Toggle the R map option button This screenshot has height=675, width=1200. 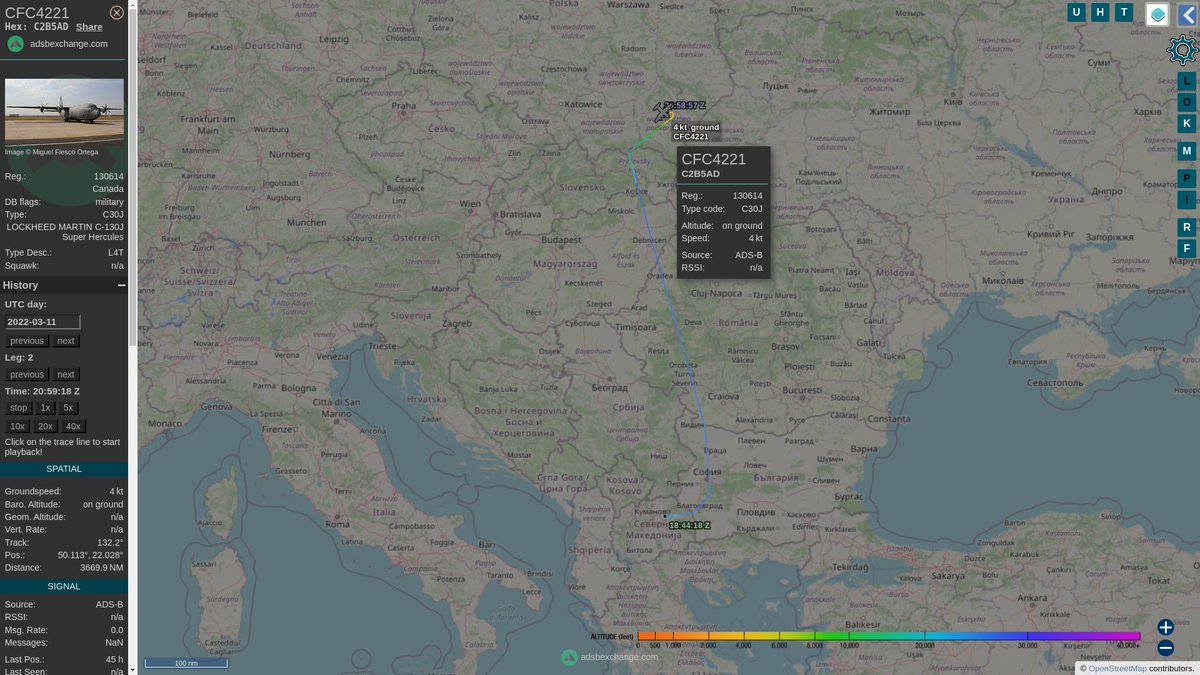coord(1187,227)
